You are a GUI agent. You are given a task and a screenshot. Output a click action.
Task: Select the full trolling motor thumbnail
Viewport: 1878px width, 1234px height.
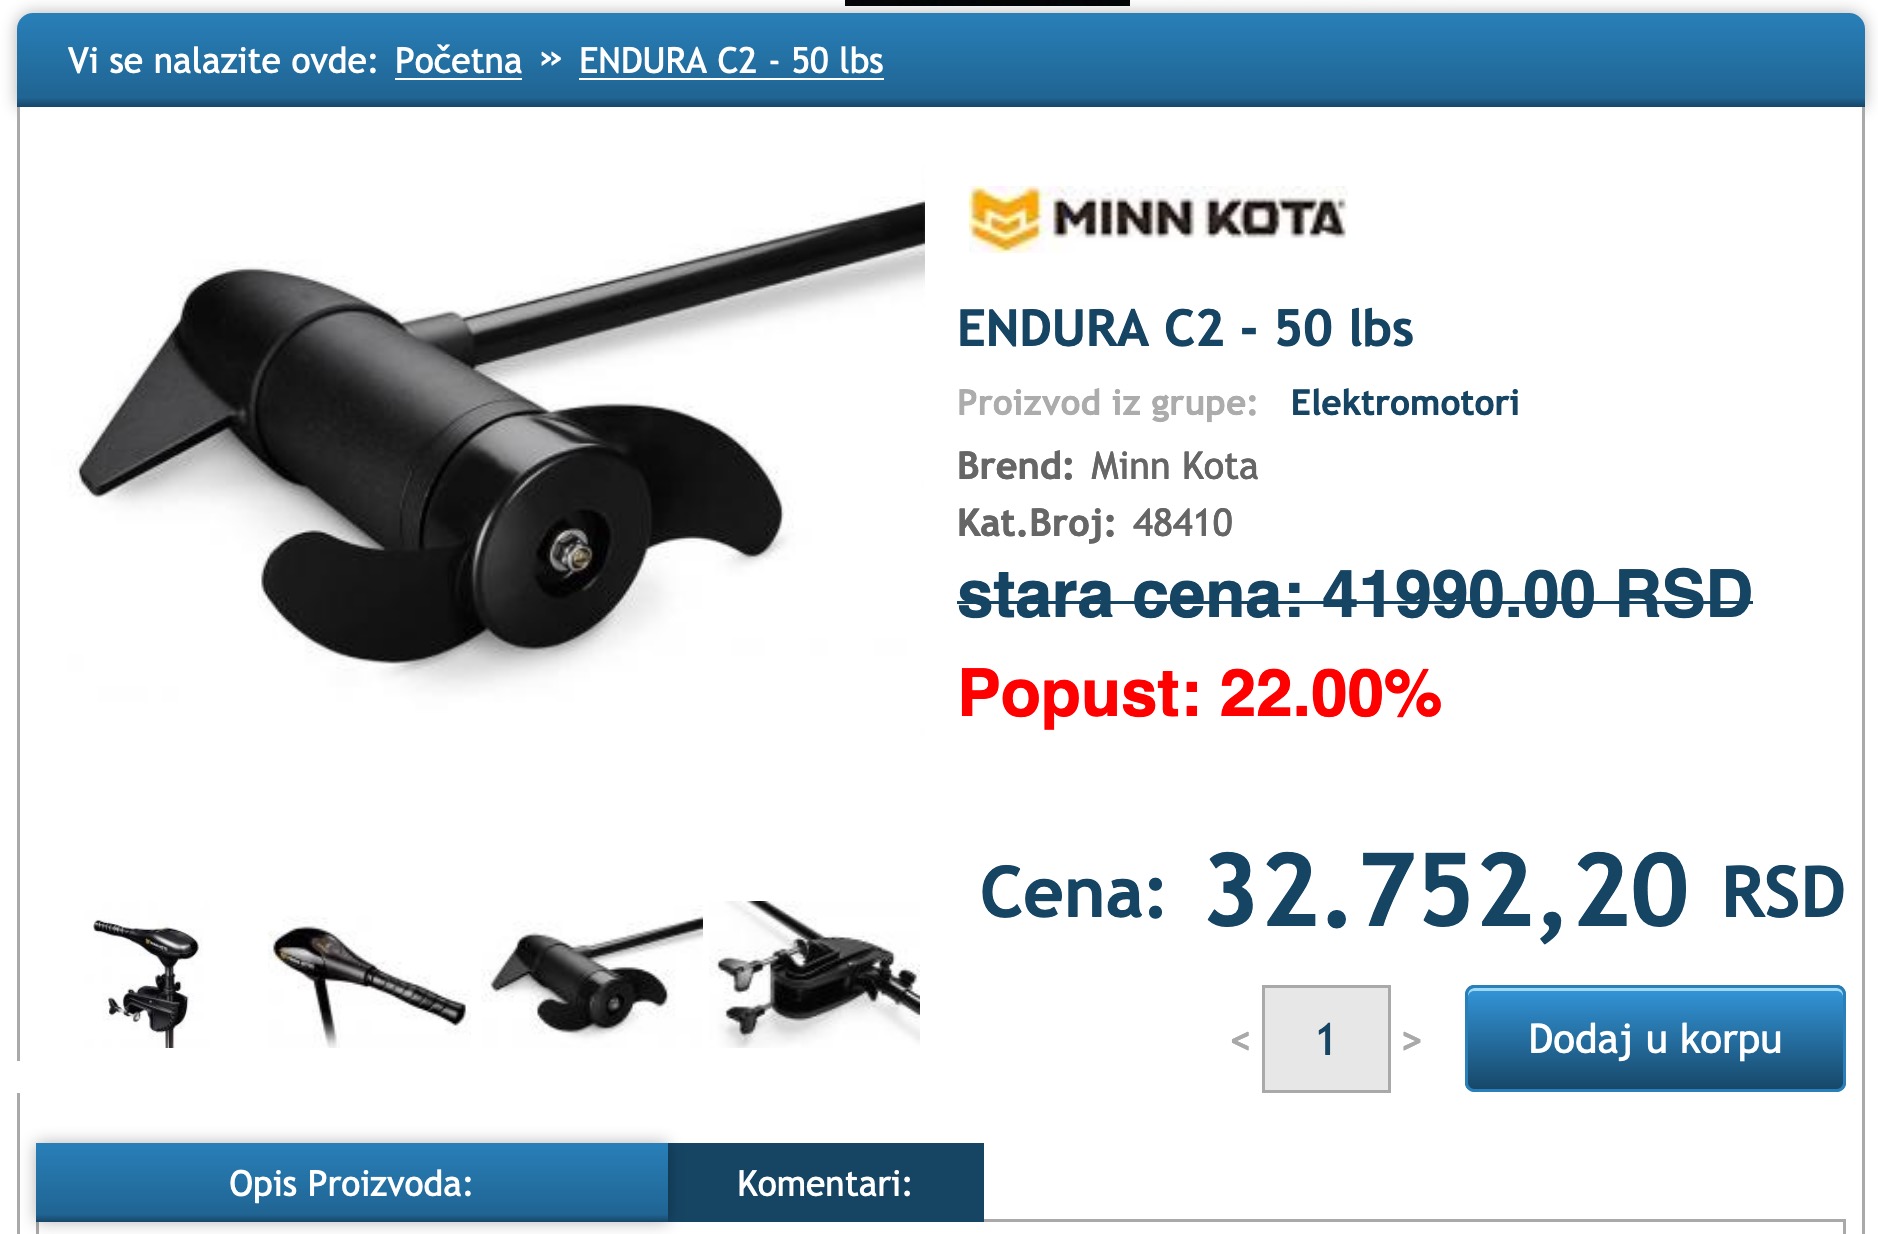click(150, 978)
